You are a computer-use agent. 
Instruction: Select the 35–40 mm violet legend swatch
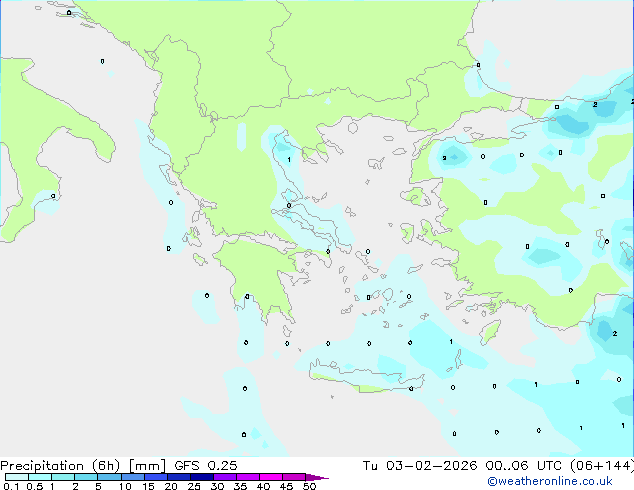click(x=247, y=477)
